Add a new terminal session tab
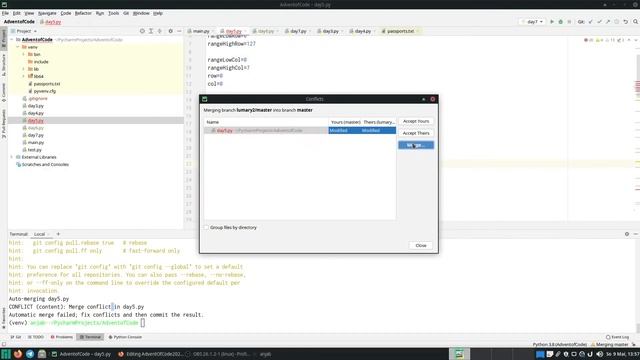The width and height of the screenshot is (640, 360). tap(58, 234)
